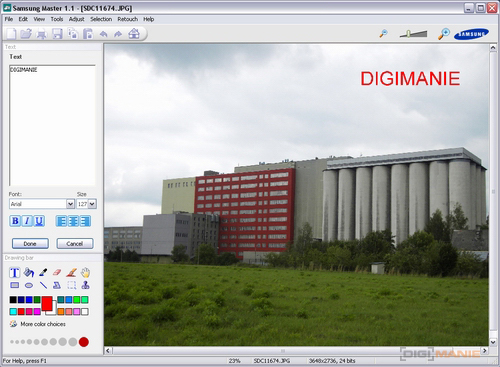Go to the home screen icon
Screen dimensions: 500x367
coord(134,34)
